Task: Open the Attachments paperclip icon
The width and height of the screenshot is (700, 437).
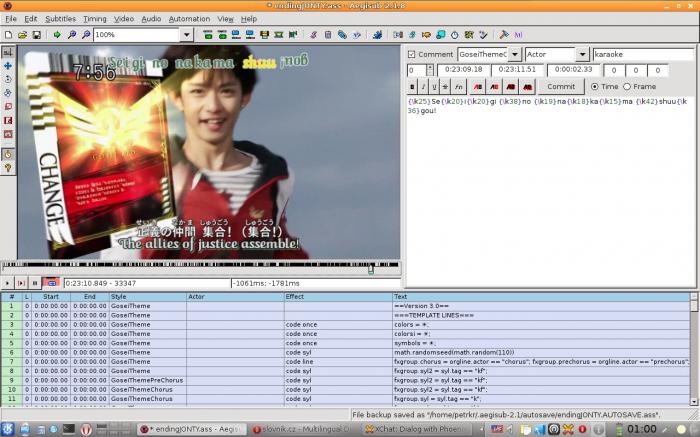Action: (x=342, y=34)
